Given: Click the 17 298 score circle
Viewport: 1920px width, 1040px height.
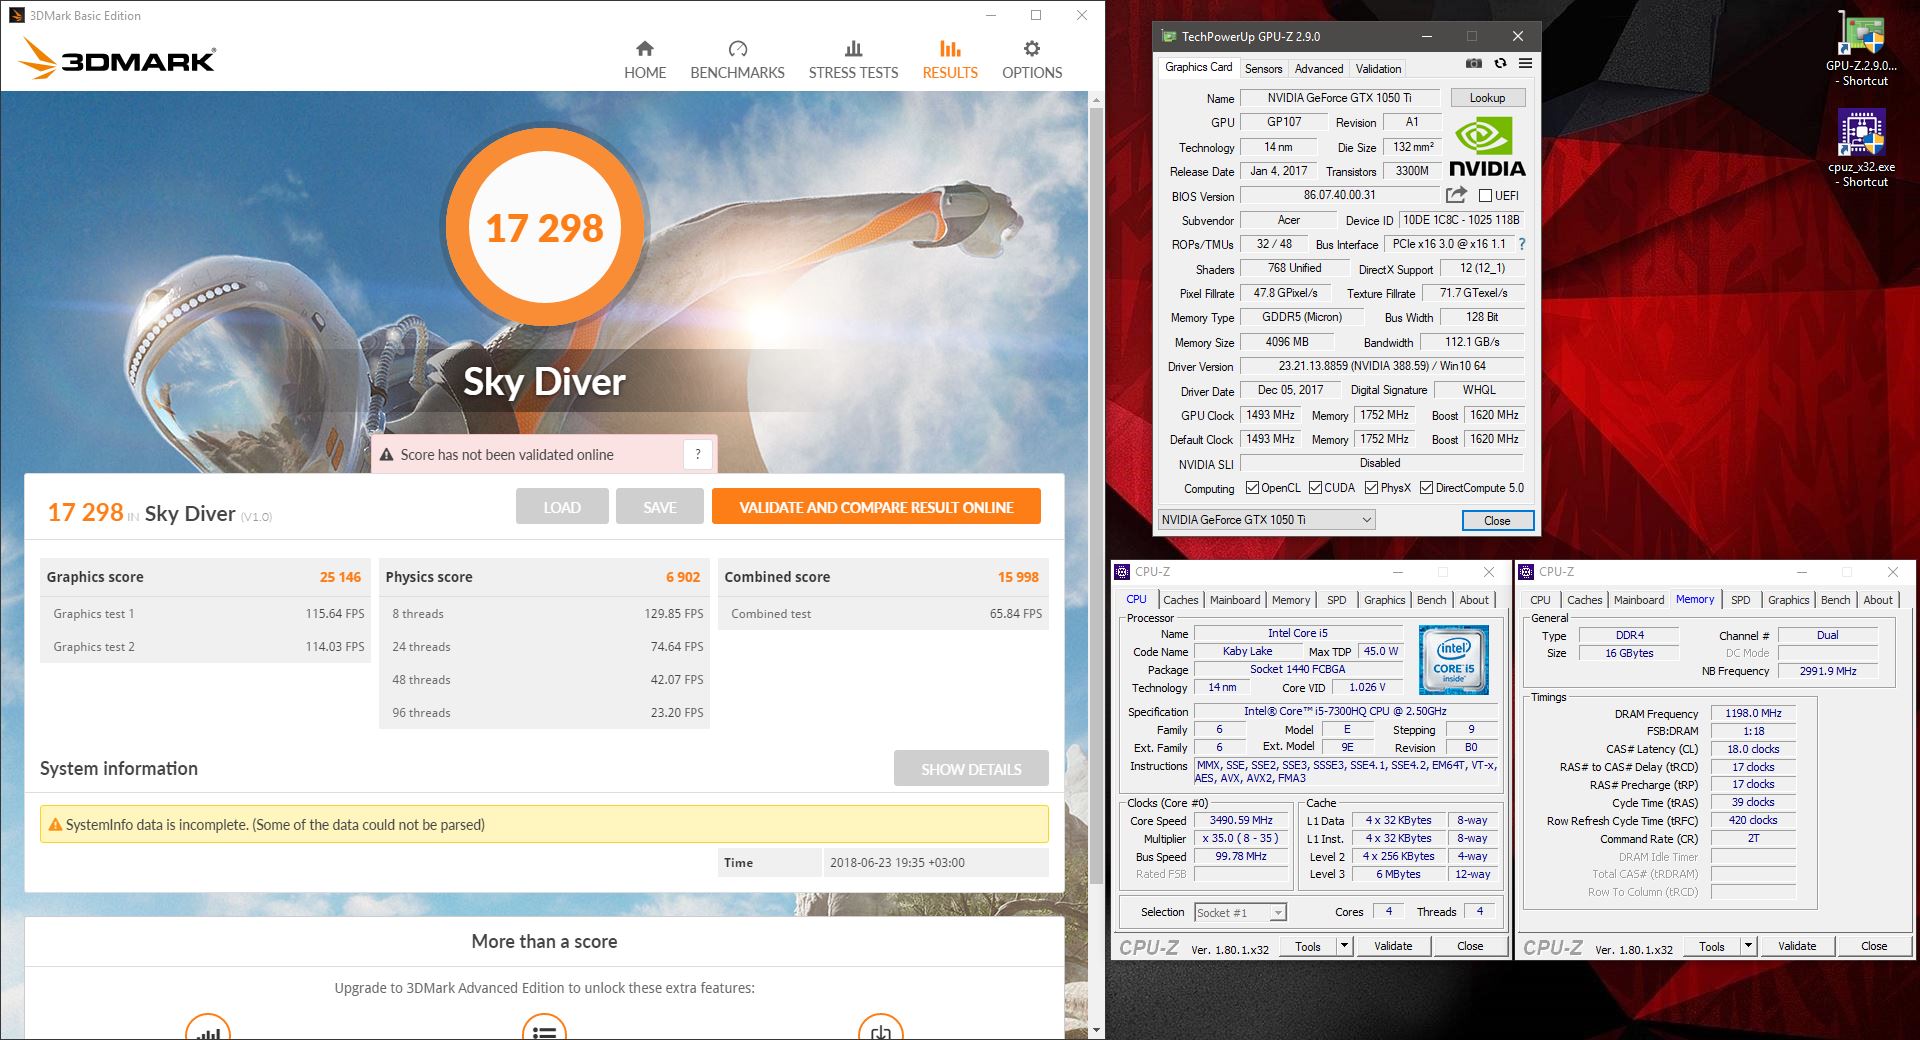Looking at the screenshot, I should click(x=545, y=228).
